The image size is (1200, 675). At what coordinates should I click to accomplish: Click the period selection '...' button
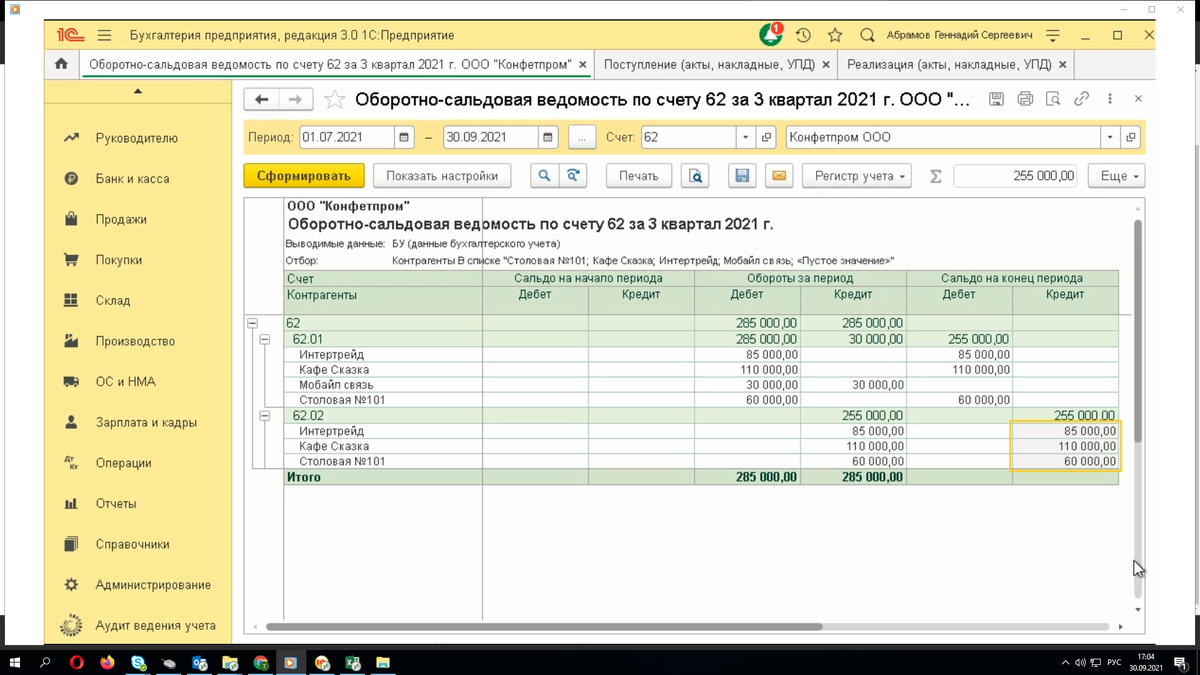click(582, 137)
